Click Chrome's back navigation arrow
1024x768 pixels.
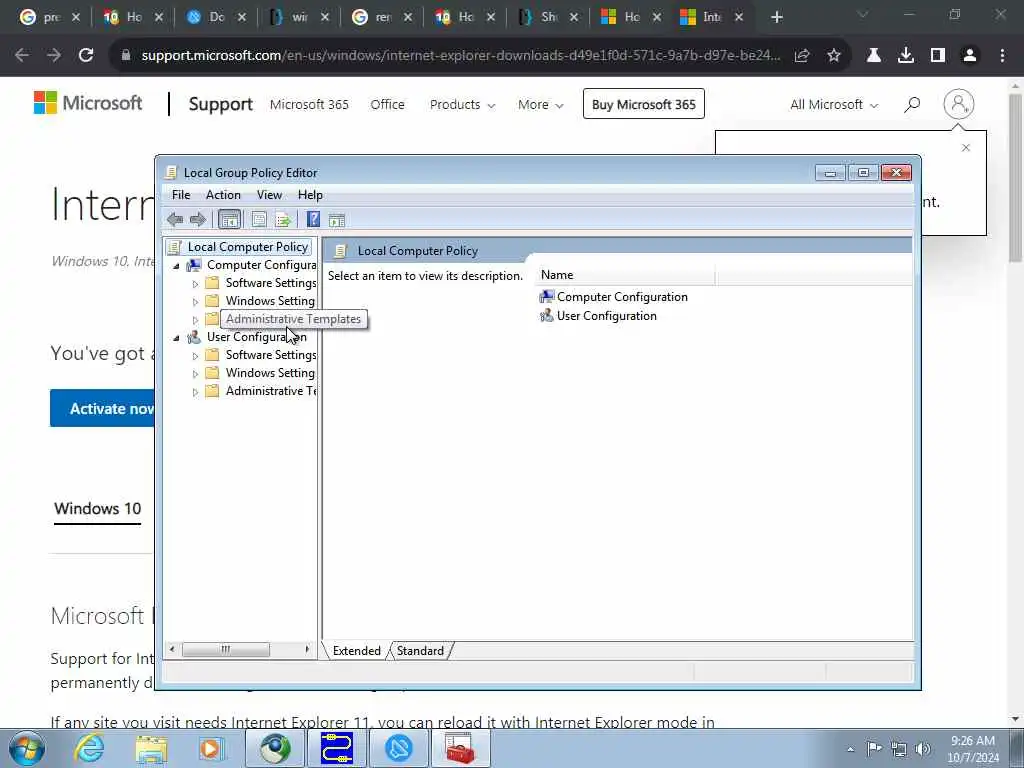[22, 56]
